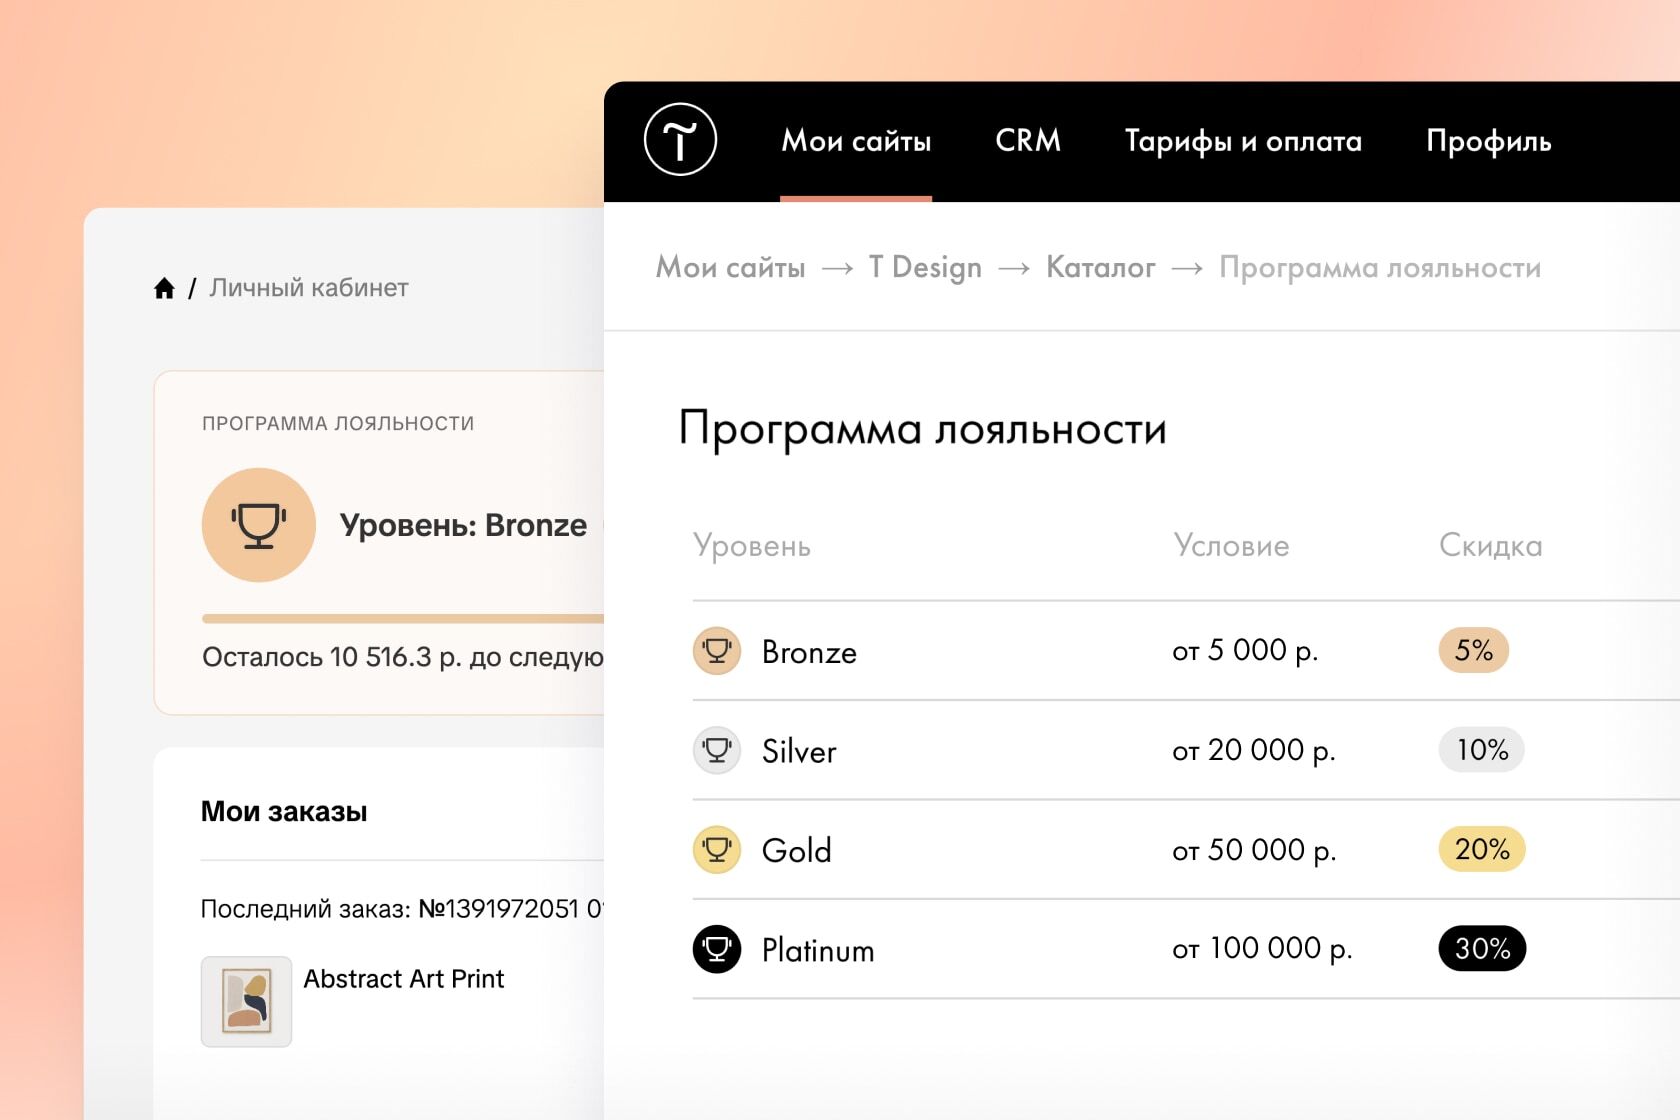Screen dimensions: 1680x1120
Task: Go to Тарифы и оплата
Action: coord(1243,141)
